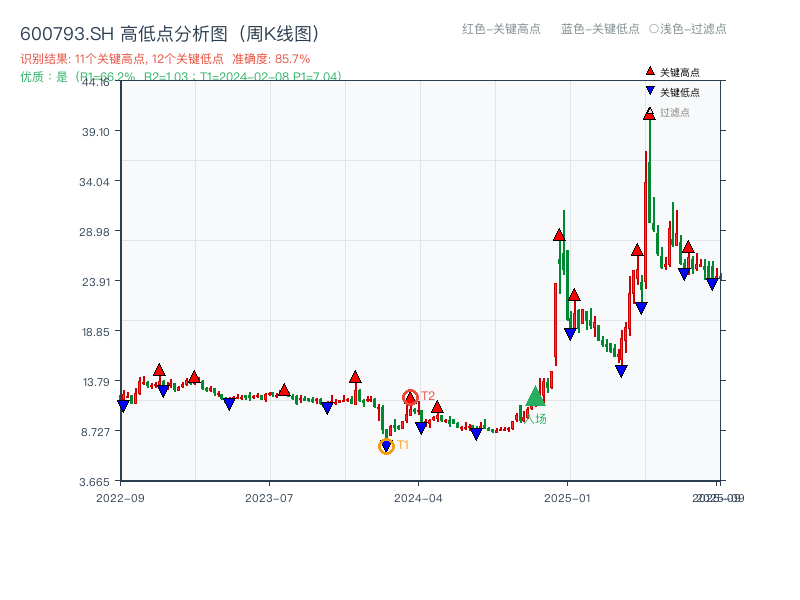Select the green 入场 entry arrow marker

[x=533, y=398]
